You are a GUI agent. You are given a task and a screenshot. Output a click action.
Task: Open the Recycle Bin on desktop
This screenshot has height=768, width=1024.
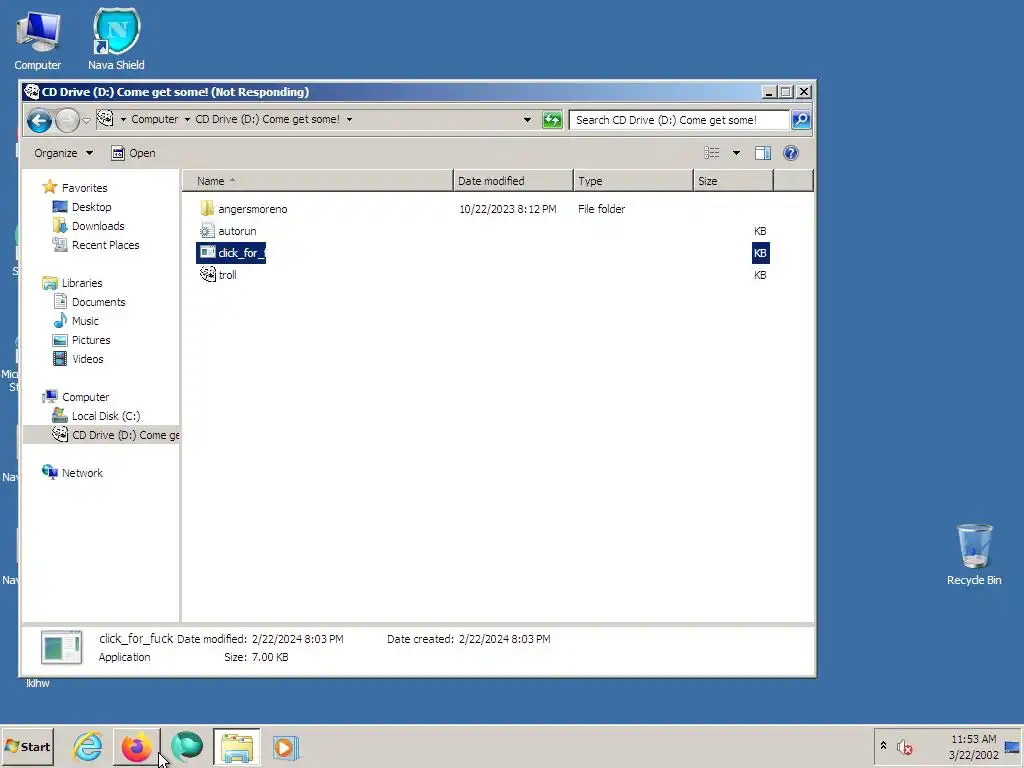pyautogui.click(x=974, y=554)
